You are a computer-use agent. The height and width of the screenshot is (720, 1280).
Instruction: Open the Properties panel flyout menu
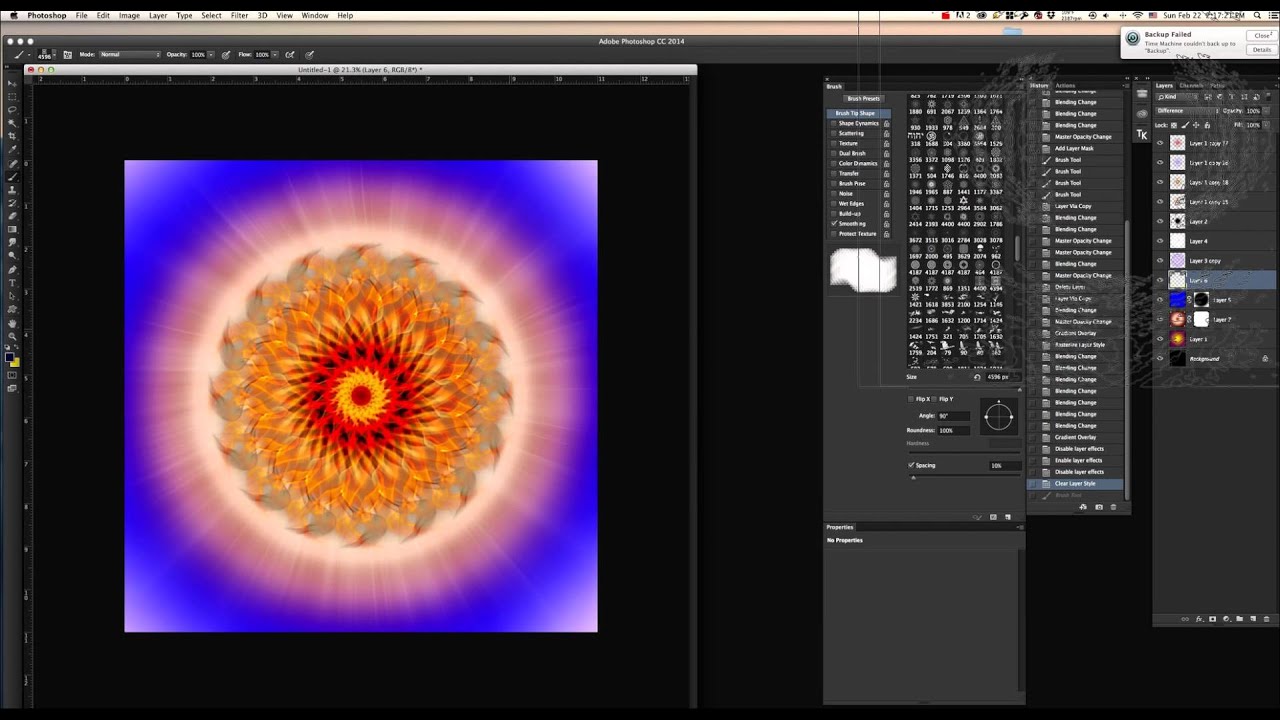[x=1019, y=527]
